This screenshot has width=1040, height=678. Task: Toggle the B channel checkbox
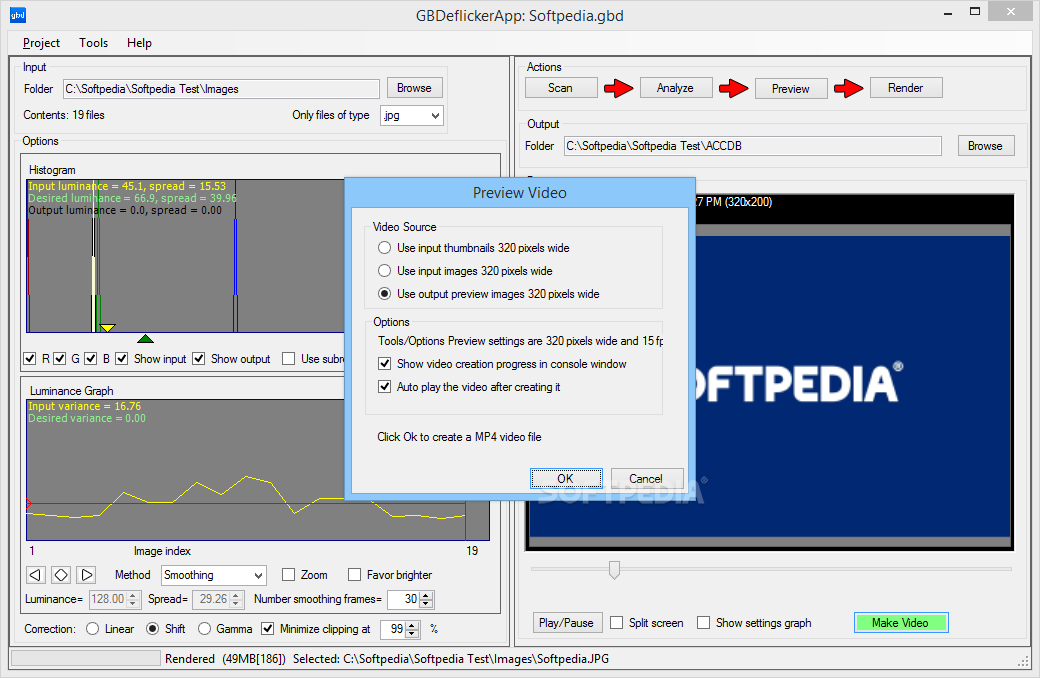tap(91, 359)
